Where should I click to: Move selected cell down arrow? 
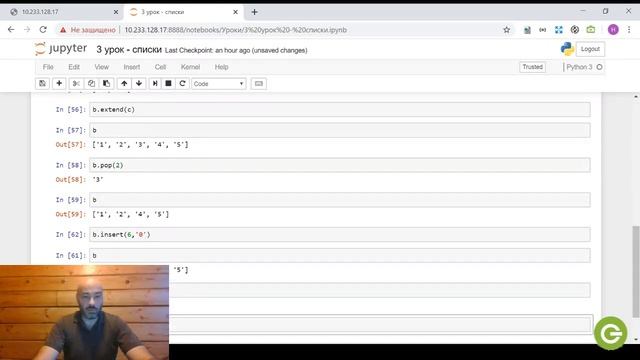(x=139, y=84)
